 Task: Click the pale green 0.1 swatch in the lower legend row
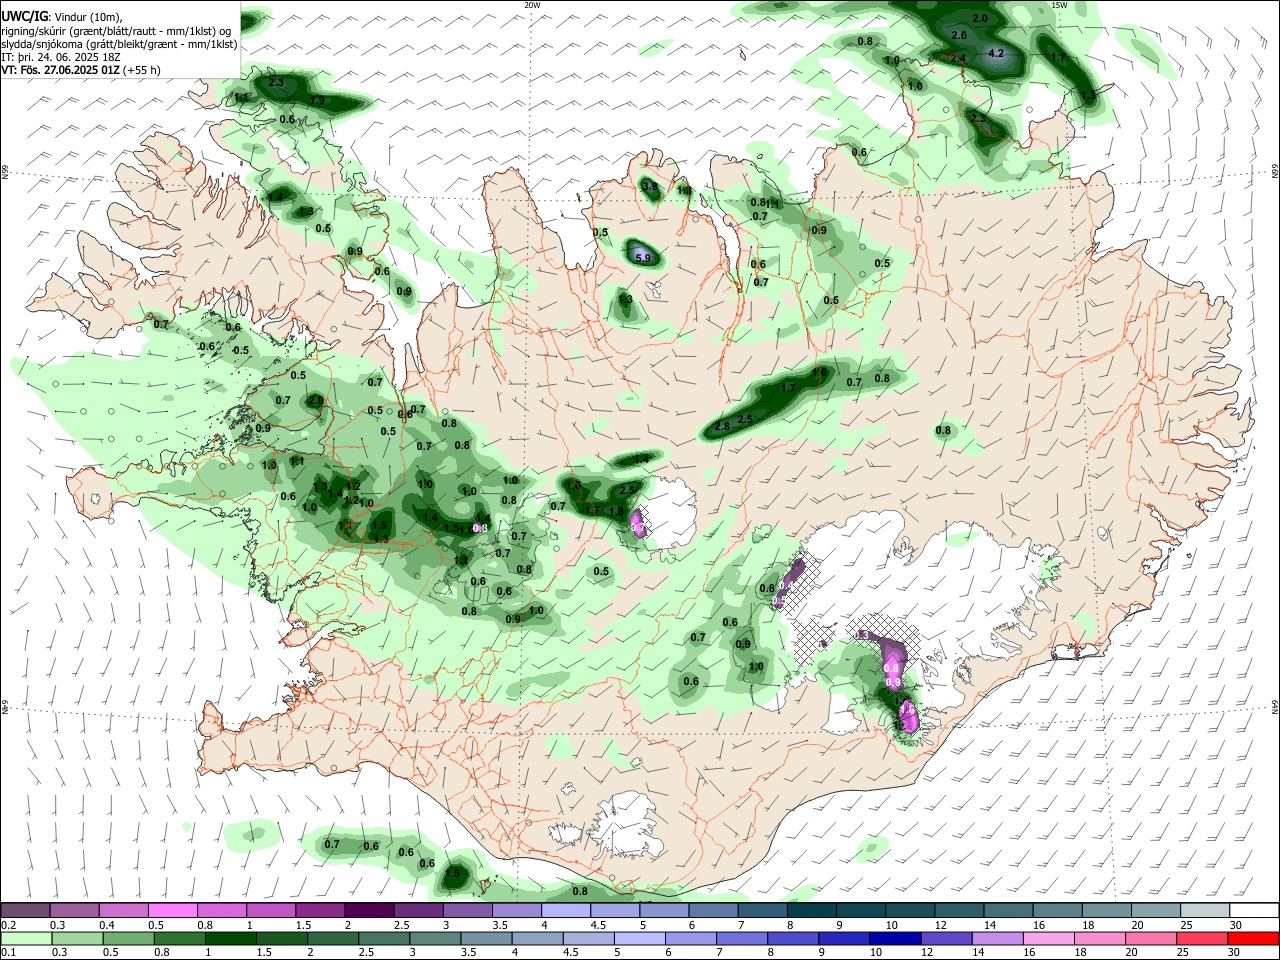click(25, 938)
